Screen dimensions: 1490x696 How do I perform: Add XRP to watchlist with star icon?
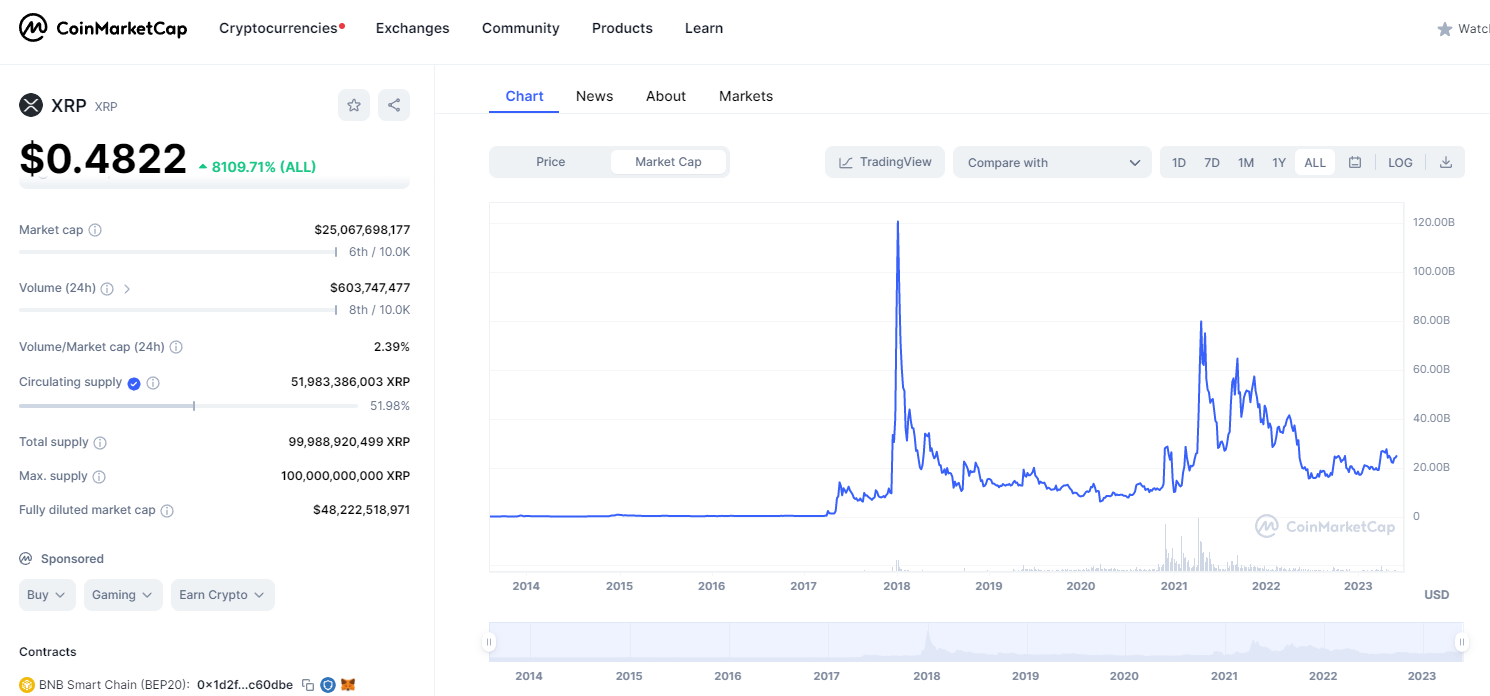coord(354,105)
